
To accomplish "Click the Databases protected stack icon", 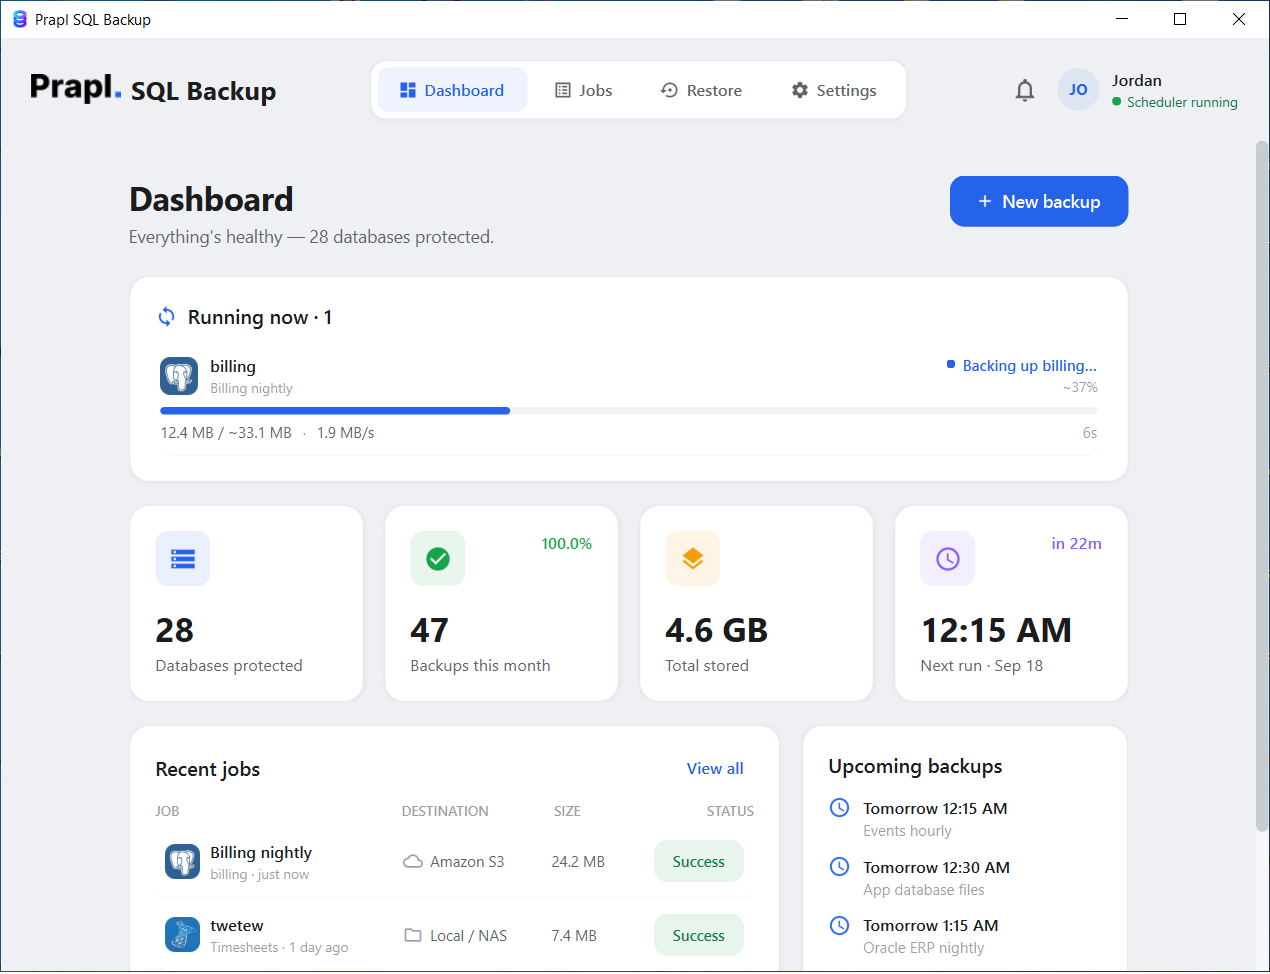I will point(183,558).
